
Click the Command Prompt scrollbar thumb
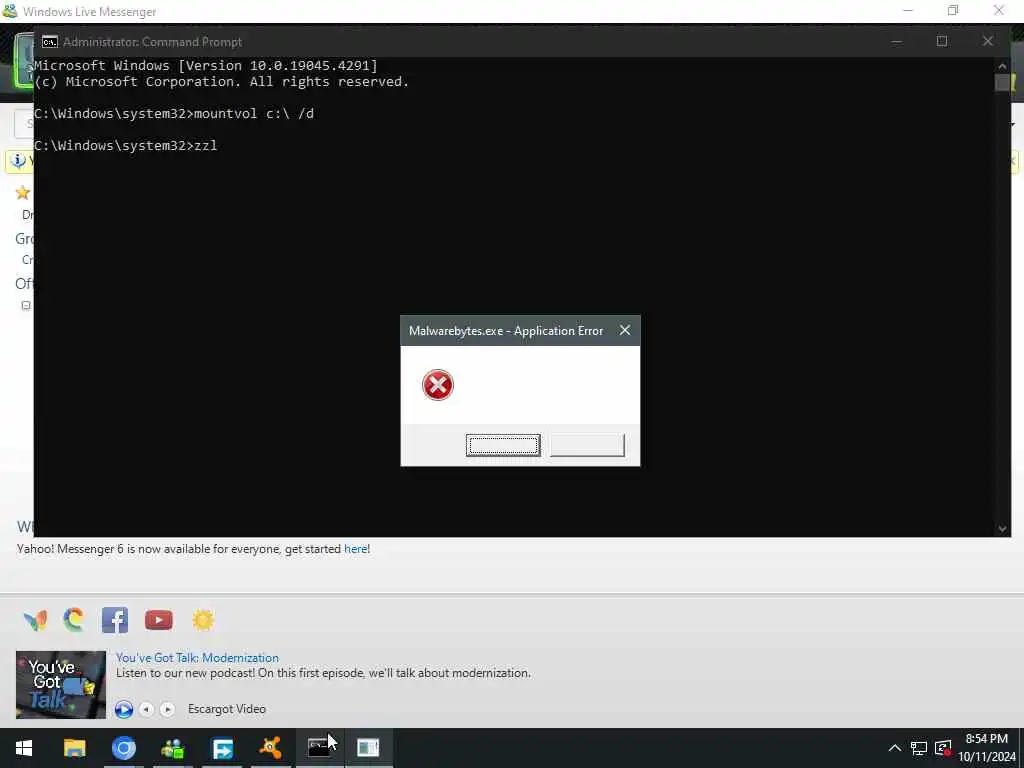click(1002, 82)
